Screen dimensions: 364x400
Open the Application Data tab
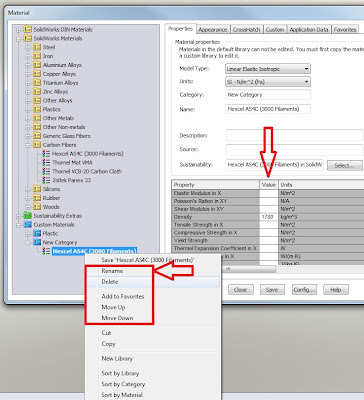(309, 29)
